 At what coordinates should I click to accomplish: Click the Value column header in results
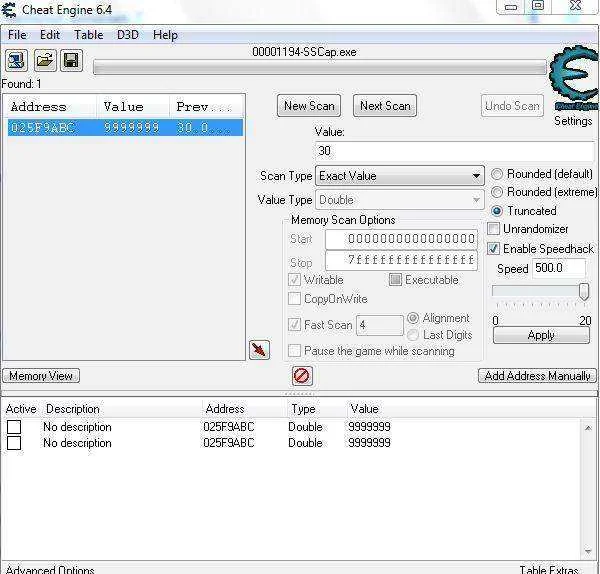coord(133,107)
